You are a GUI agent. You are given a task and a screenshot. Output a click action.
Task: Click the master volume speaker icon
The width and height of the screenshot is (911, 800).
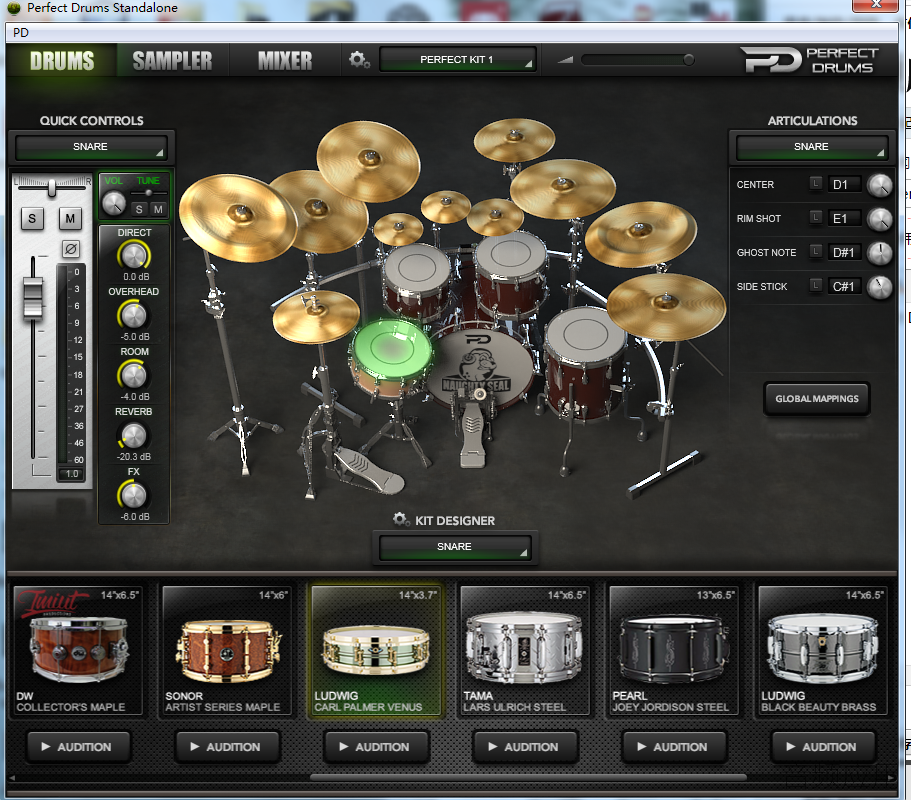coord(565,59)
